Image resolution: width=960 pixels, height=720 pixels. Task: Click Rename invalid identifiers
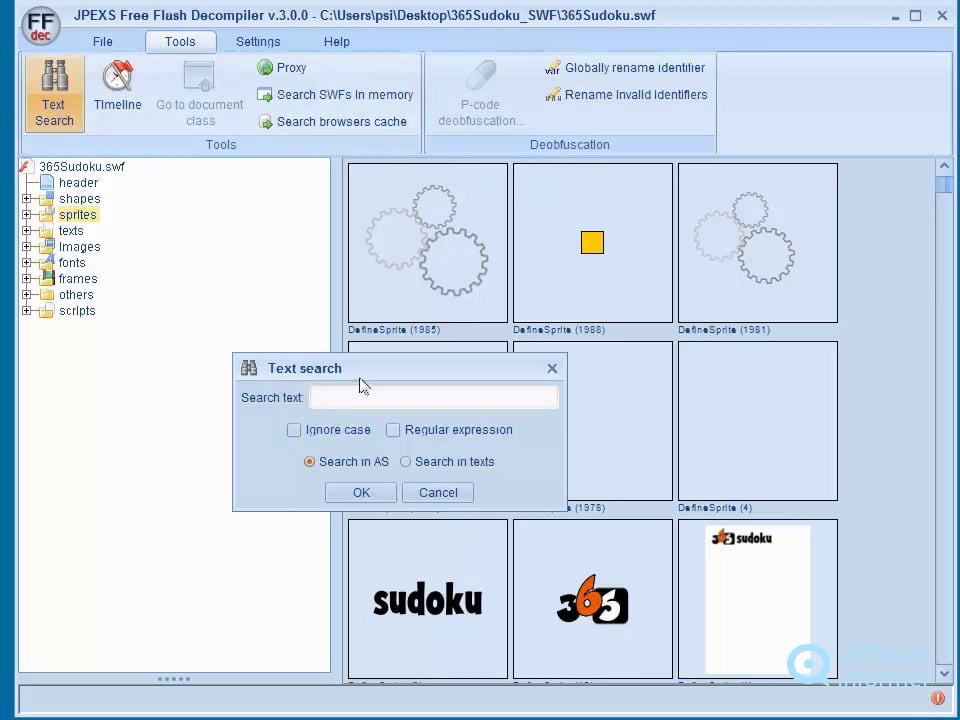(x=626, y=94)
